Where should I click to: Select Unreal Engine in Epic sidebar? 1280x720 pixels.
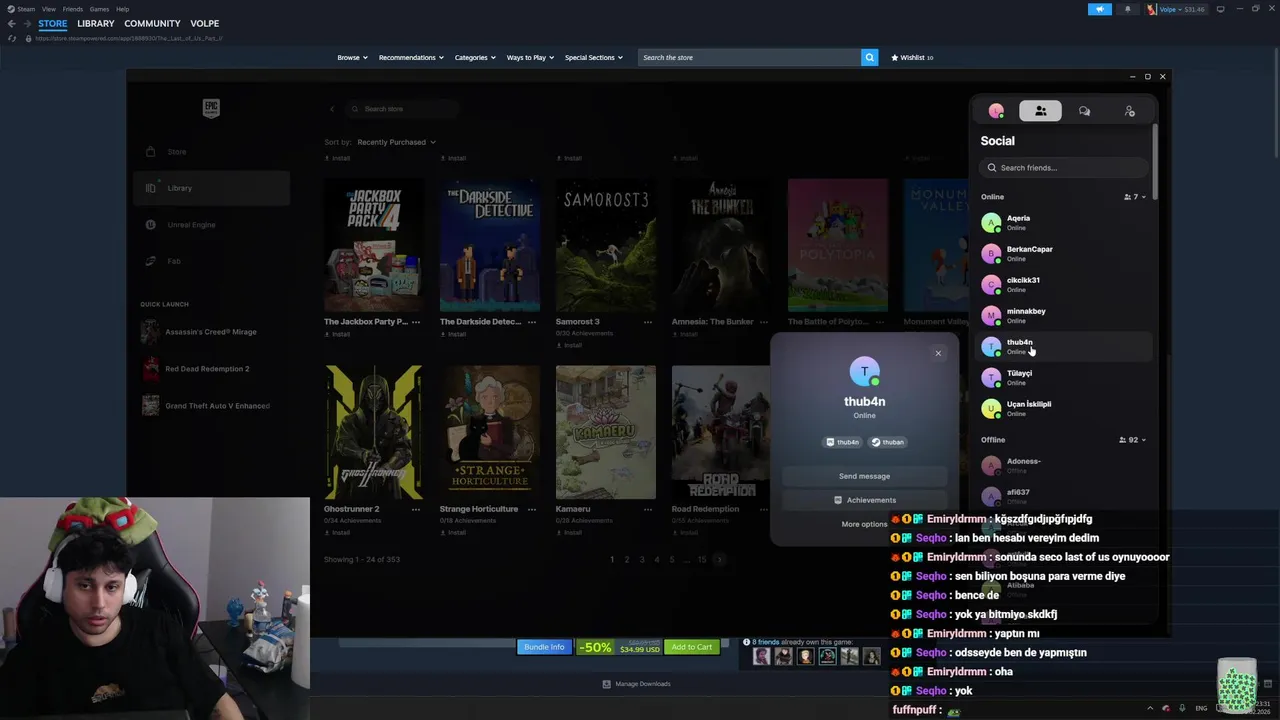[x=211, y=225]
